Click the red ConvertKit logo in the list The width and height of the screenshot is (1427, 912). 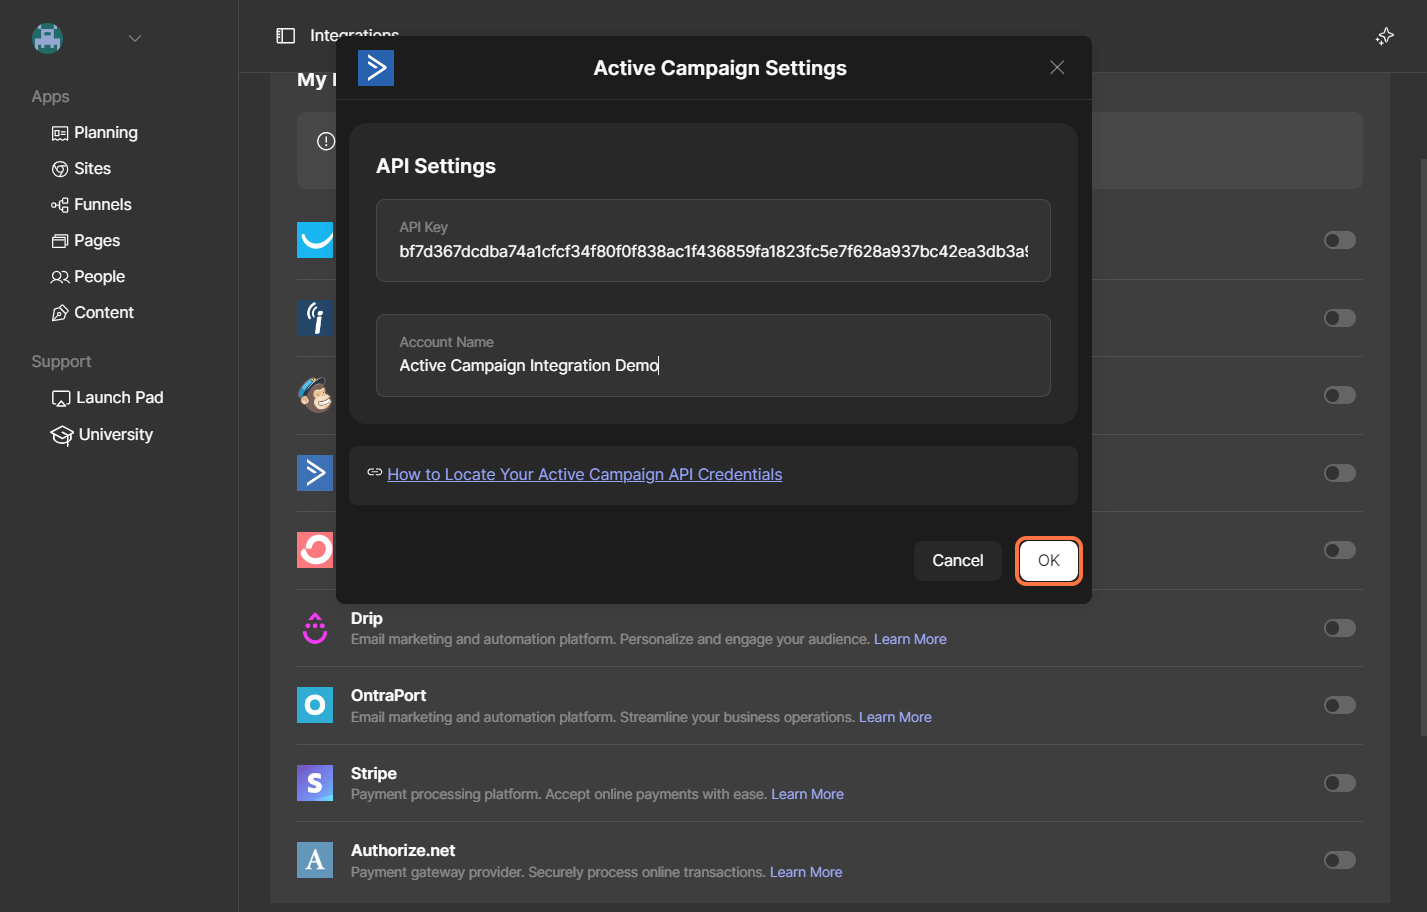pyautogui.click(x=315, y=550)
